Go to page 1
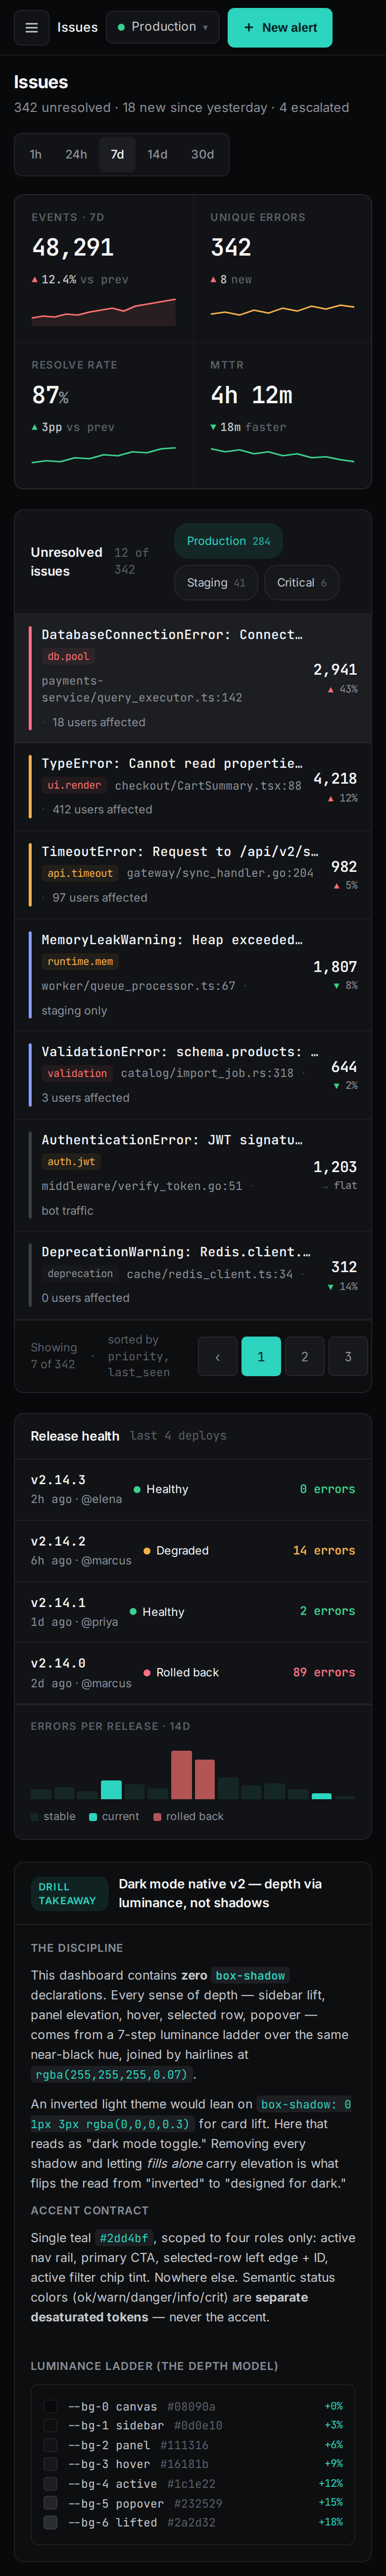The height and width of the screenshot is (2576, 386). coord(261,1357)
